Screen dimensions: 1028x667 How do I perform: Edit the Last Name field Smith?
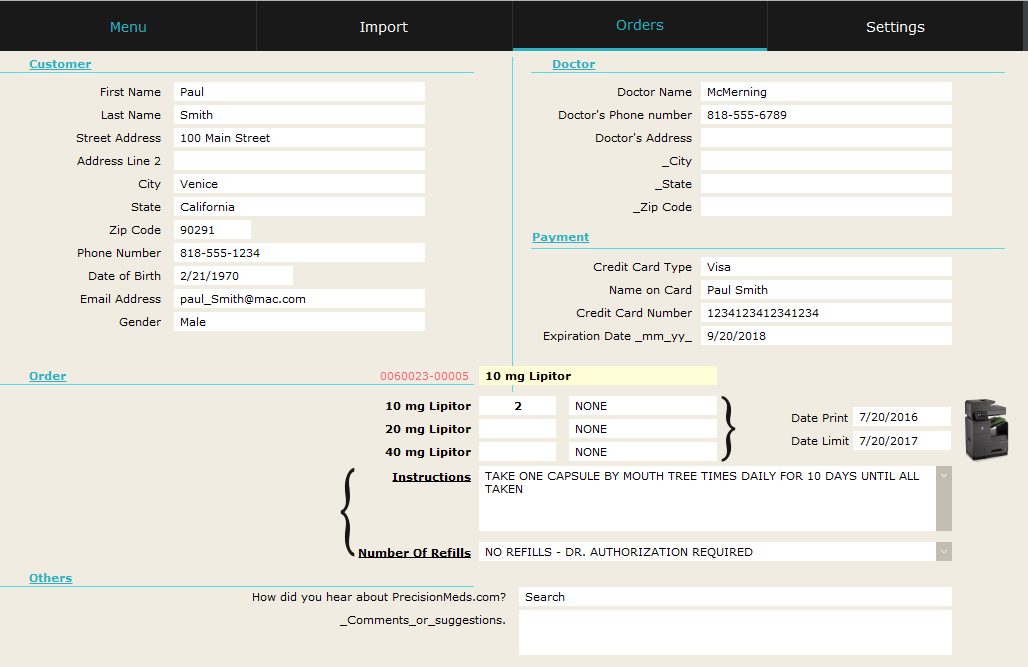(299, 115)
